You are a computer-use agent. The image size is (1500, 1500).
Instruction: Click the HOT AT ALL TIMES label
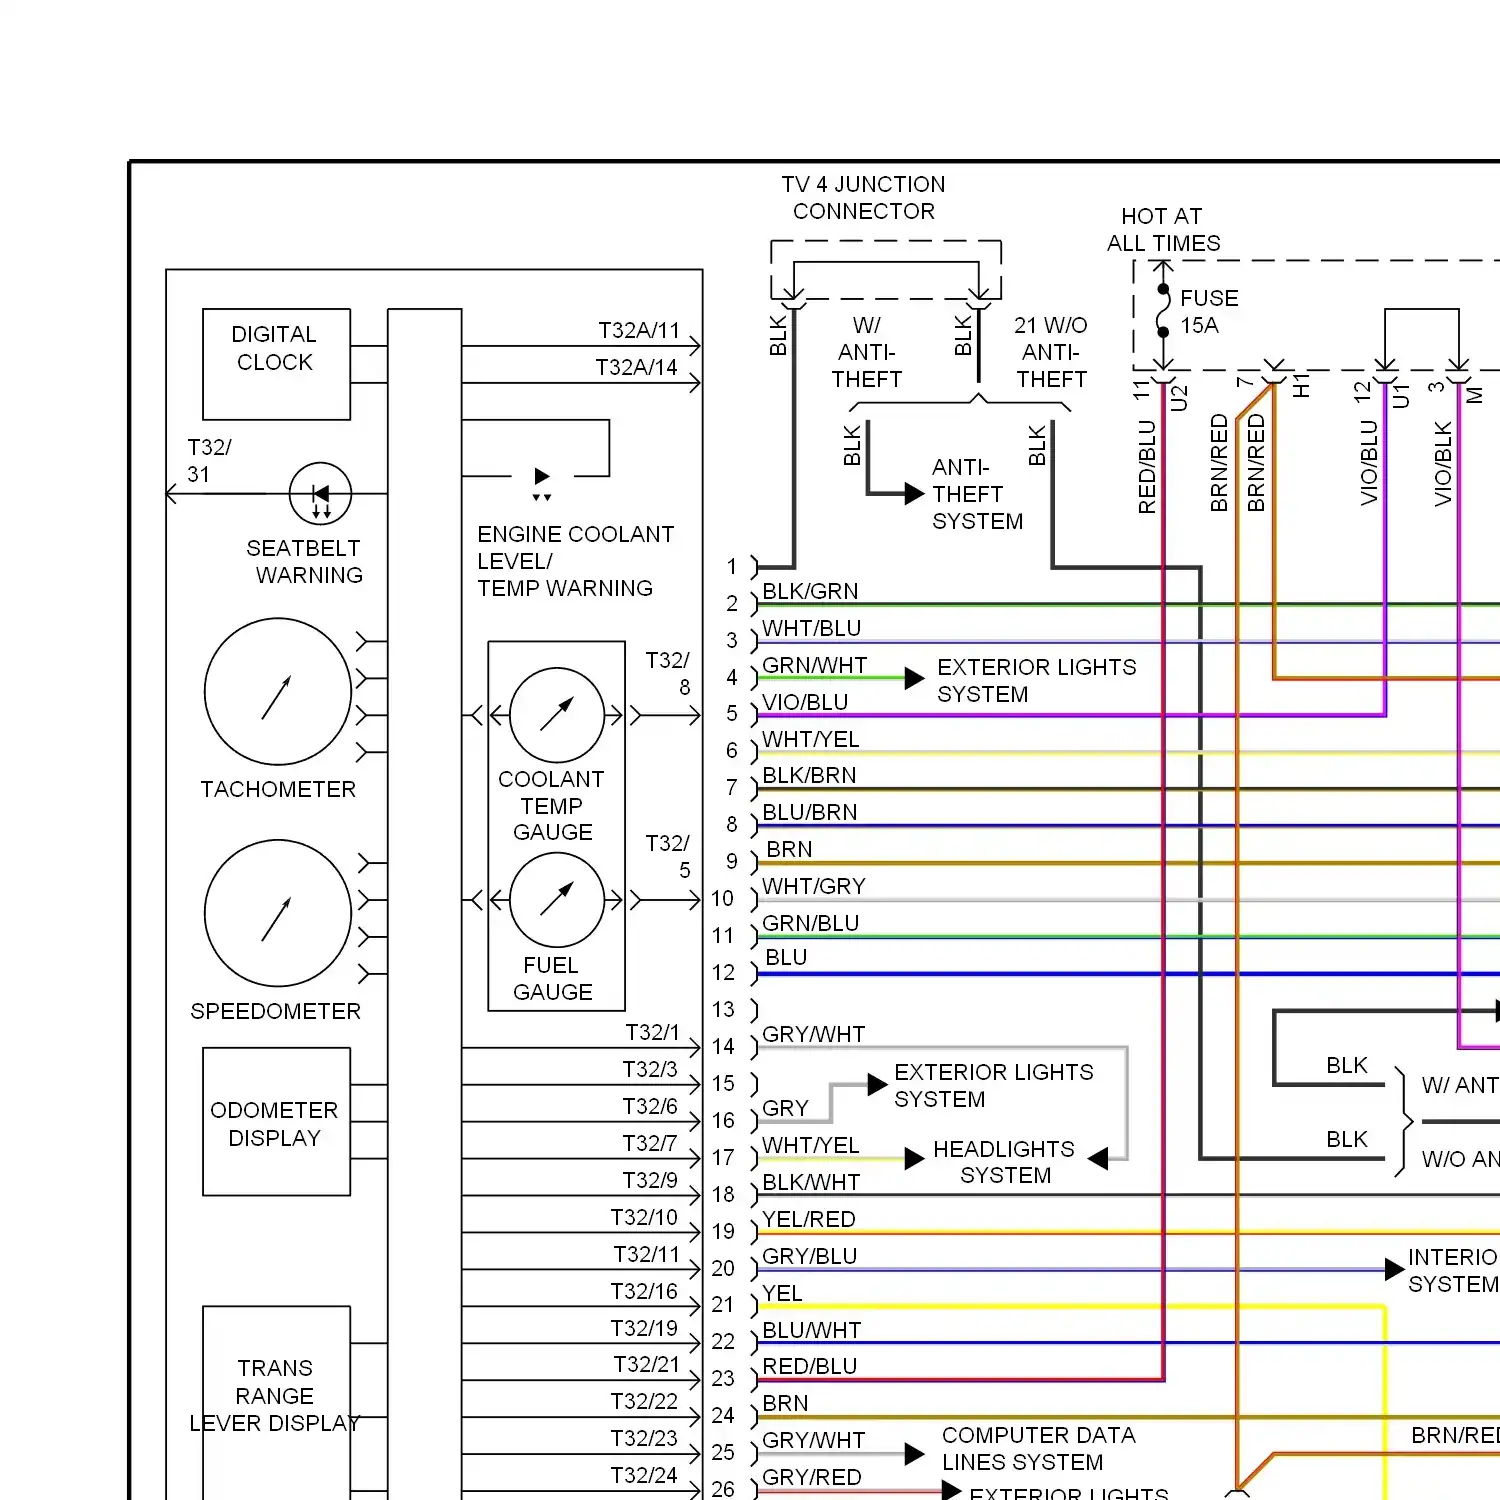point(1163,230)
